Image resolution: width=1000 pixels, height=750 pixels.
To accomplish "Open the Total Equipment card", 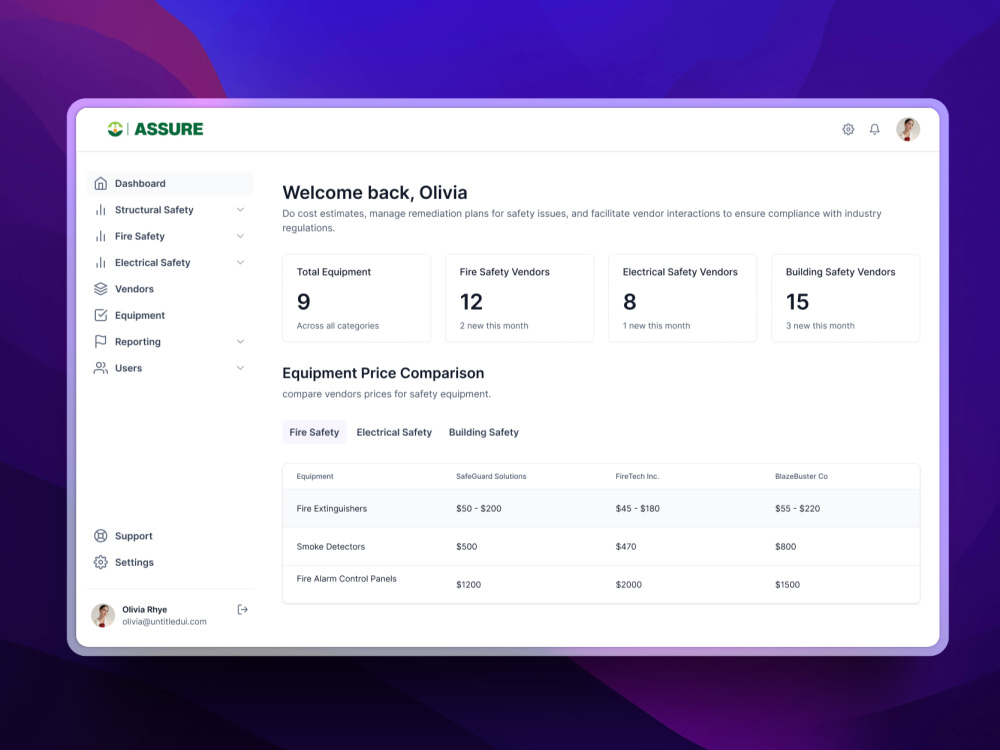I will click(x=357, y=298).
